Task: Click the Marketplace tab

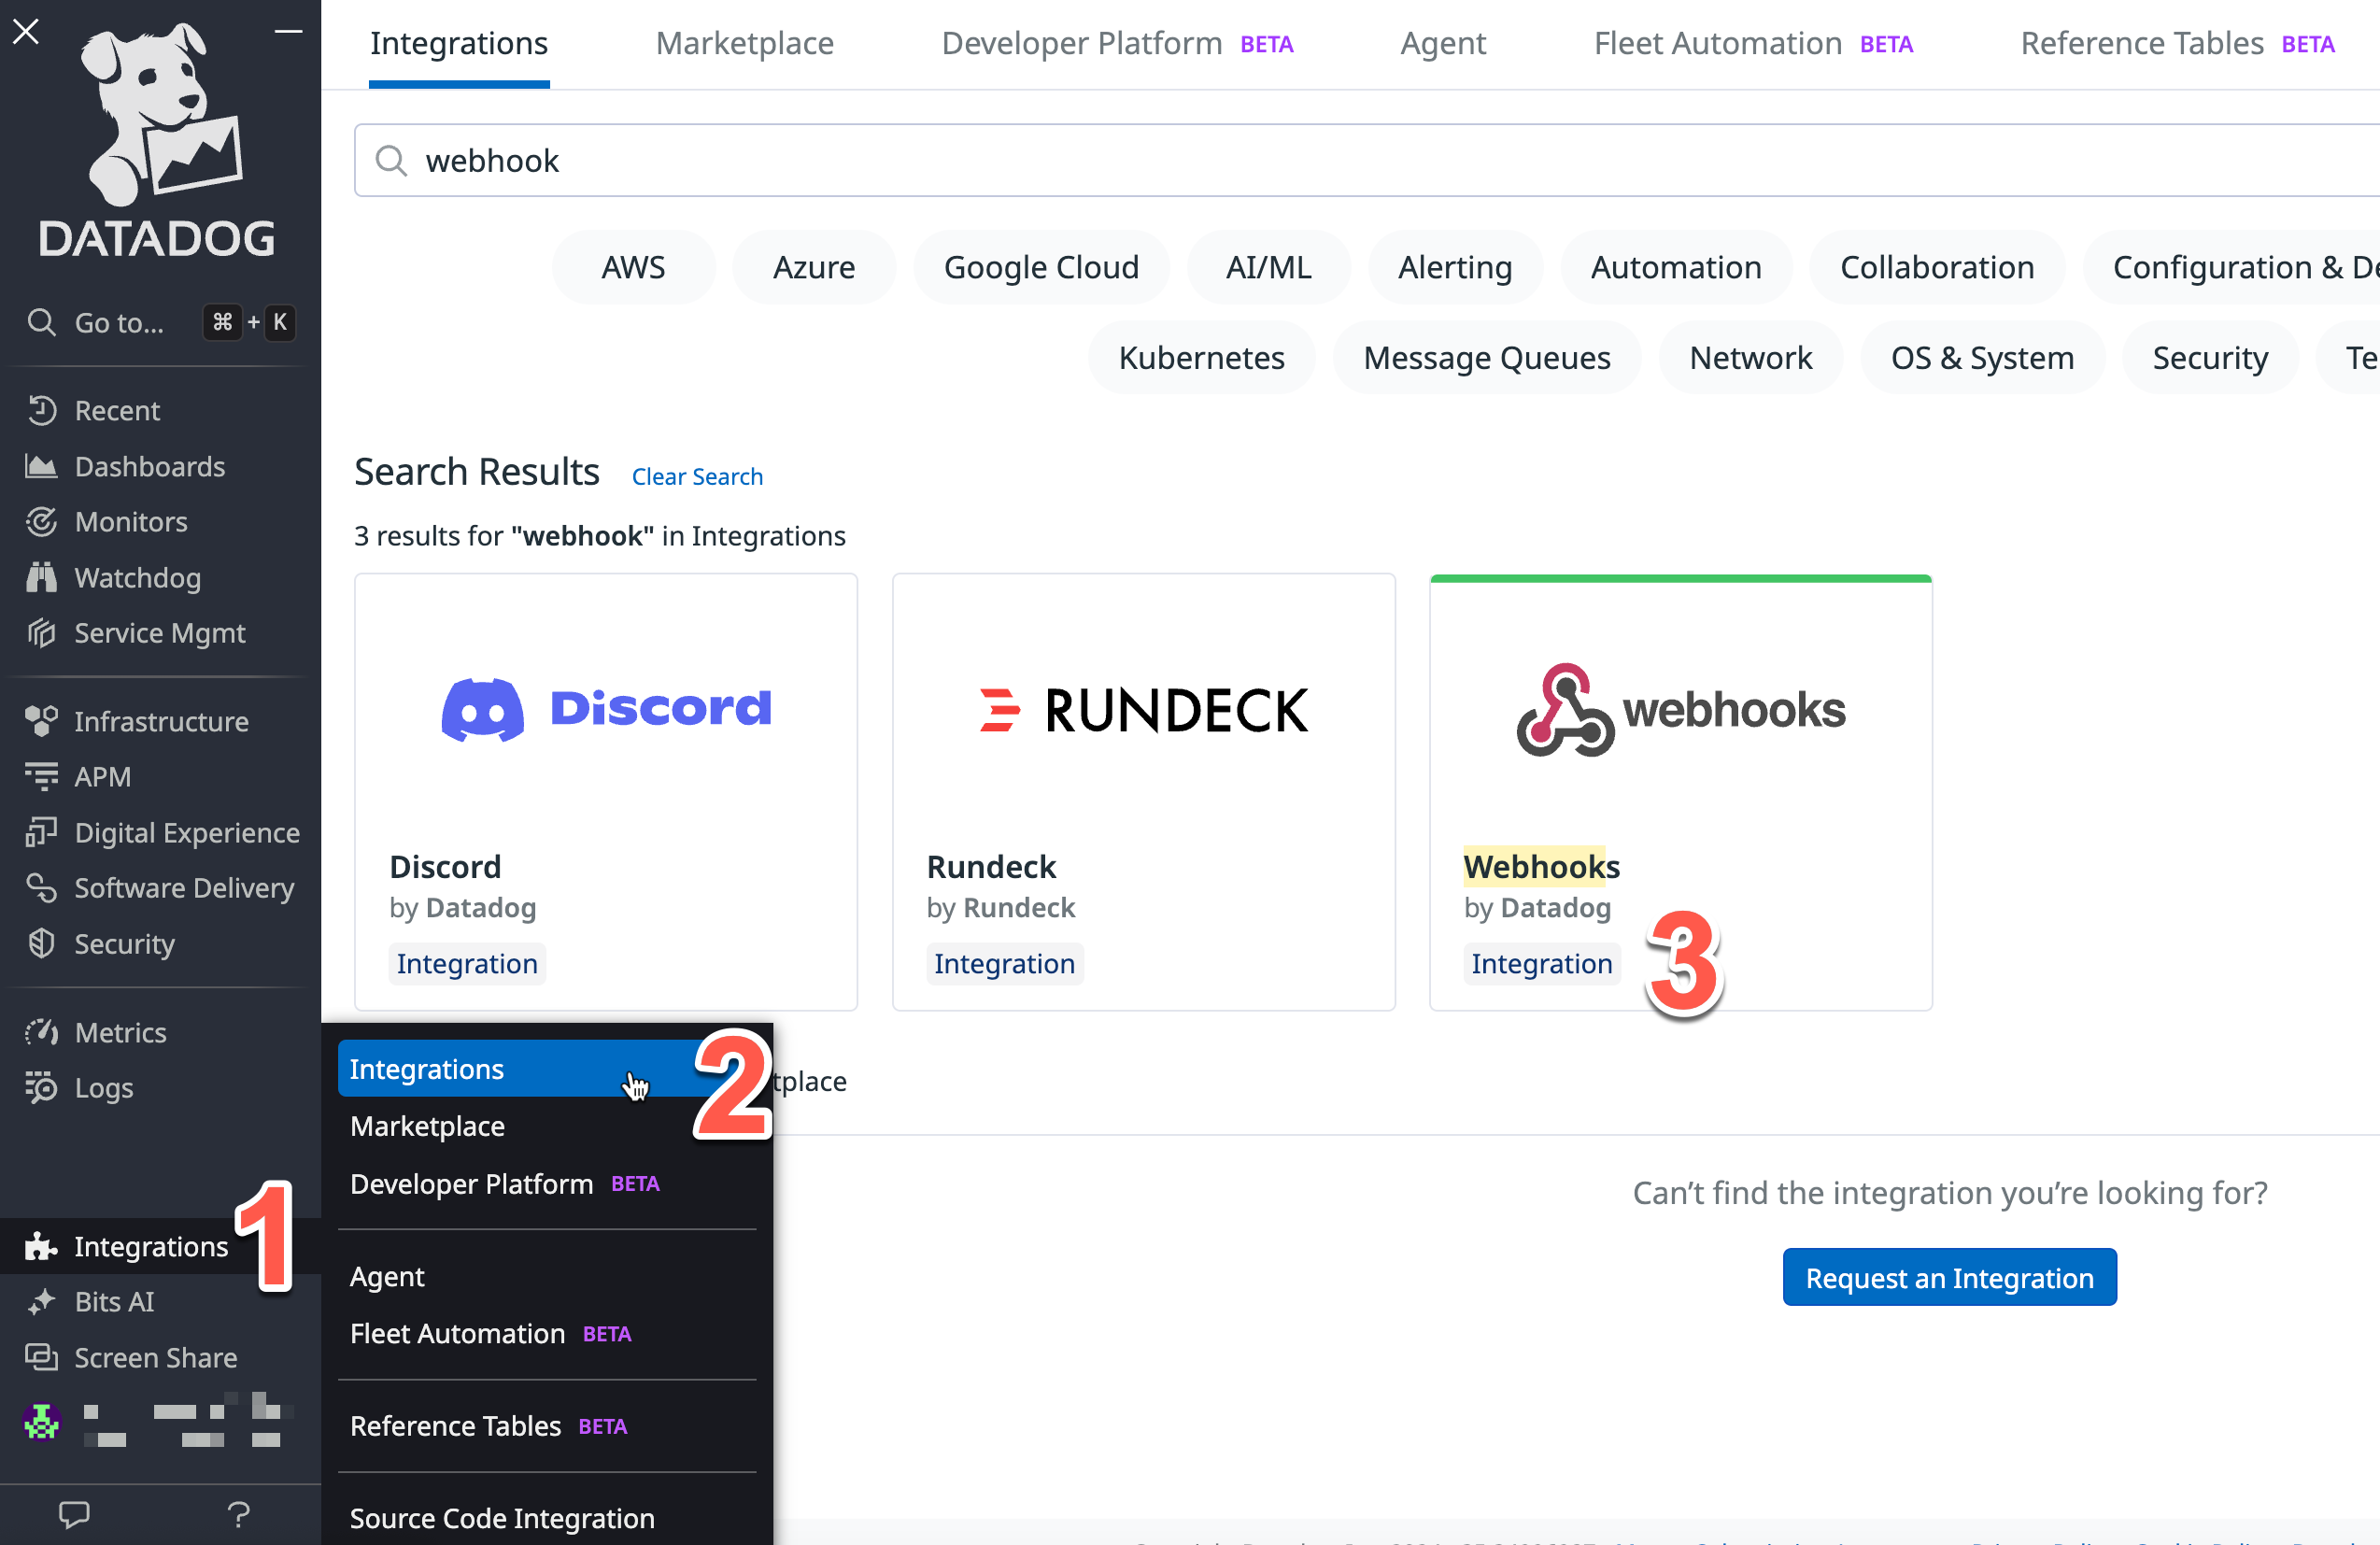Action: pyautogui.click(x=744, y=43)
